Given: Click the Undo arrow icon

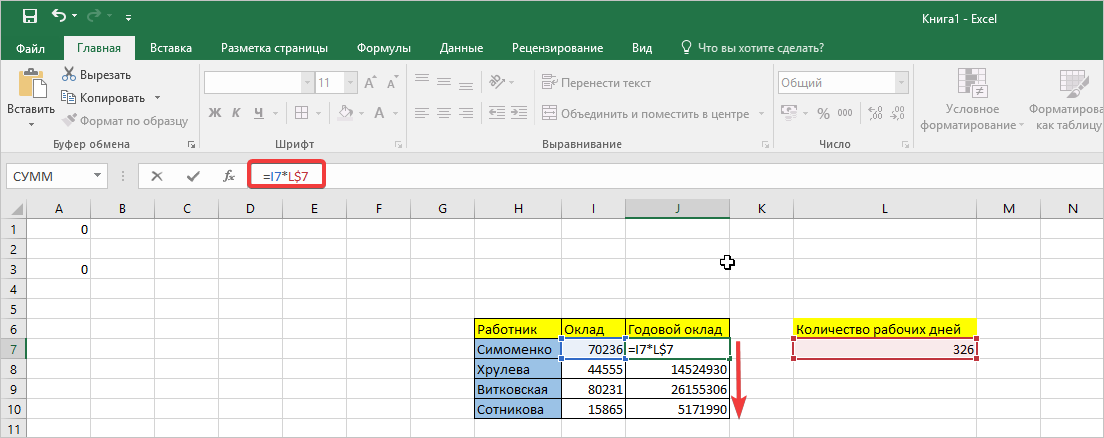Looking at the screenshot, I should pos(59,16).
